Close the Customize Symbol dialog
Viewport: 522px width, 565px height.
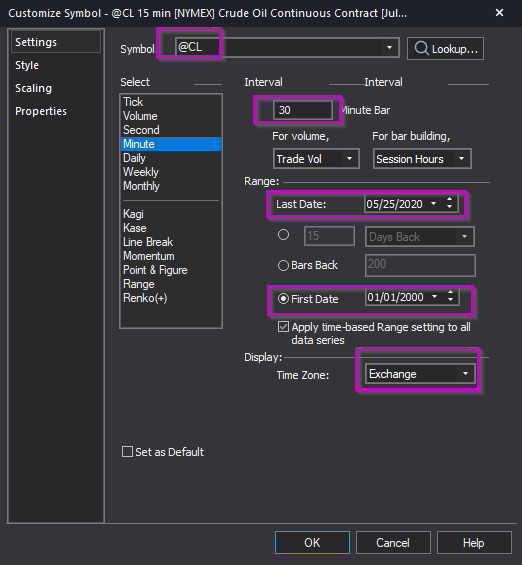pos(499,13)
